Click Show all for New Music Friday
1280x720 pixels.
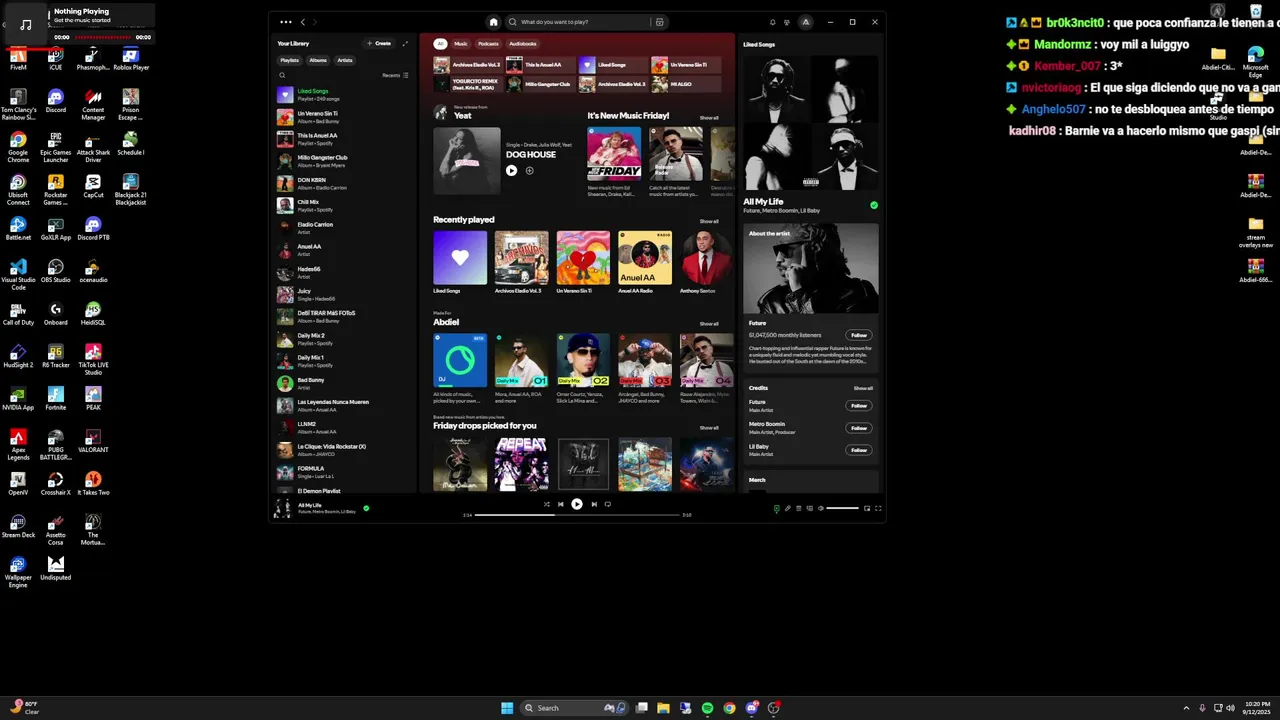coord(709,117)
